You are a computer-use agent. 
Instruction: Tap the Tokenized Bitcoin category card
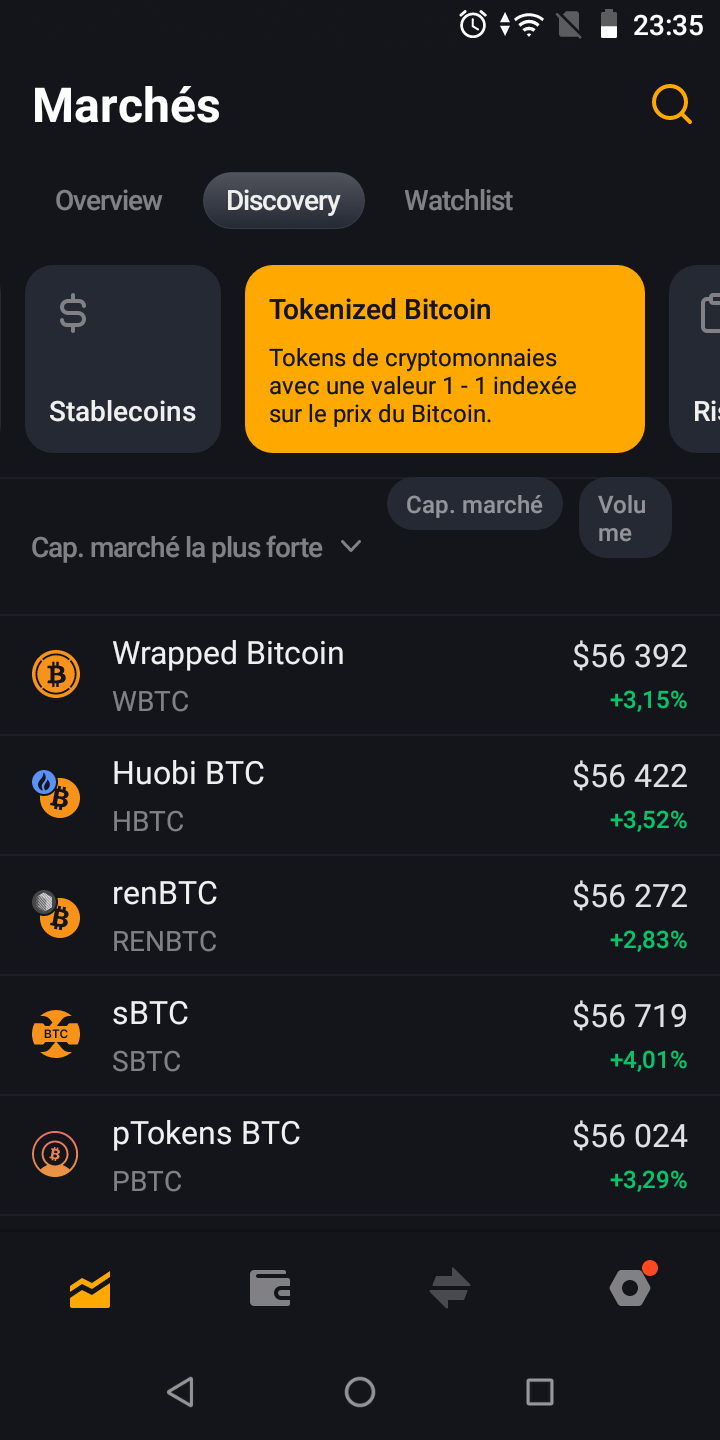tap(444, 359)
